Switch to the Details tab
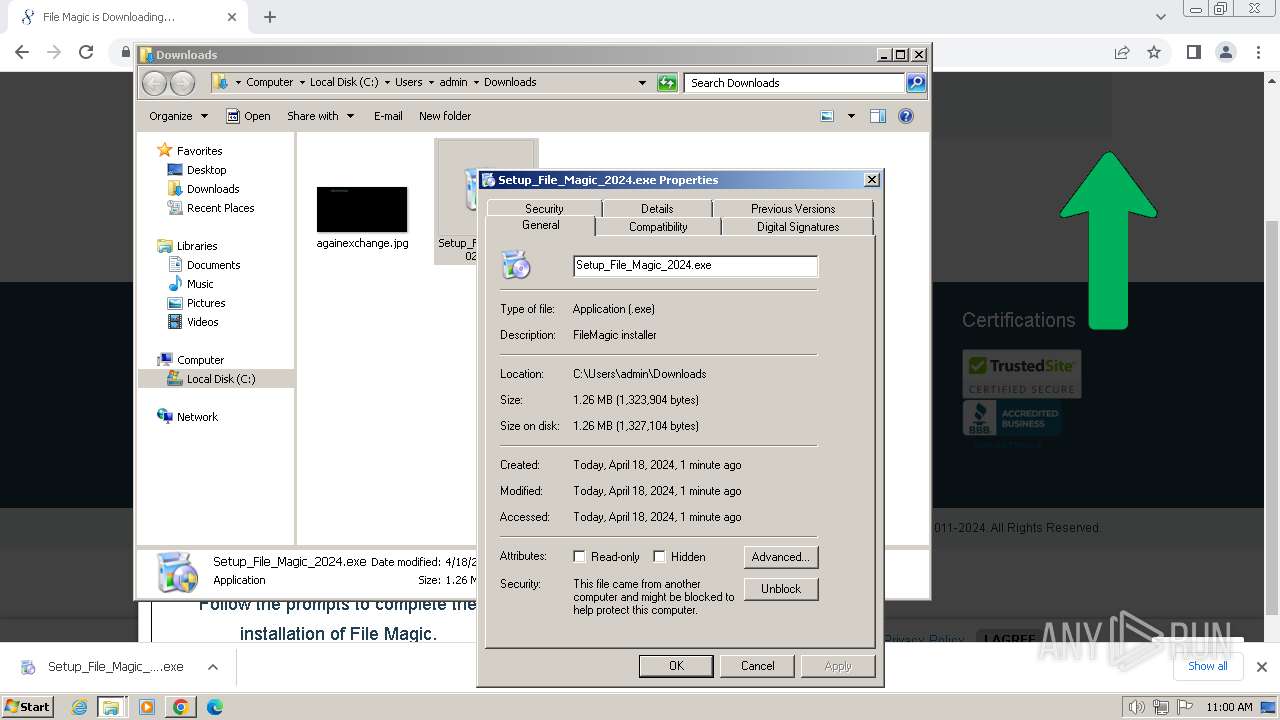The height and width of the screenshot is (720, 1280). (657, 208)
